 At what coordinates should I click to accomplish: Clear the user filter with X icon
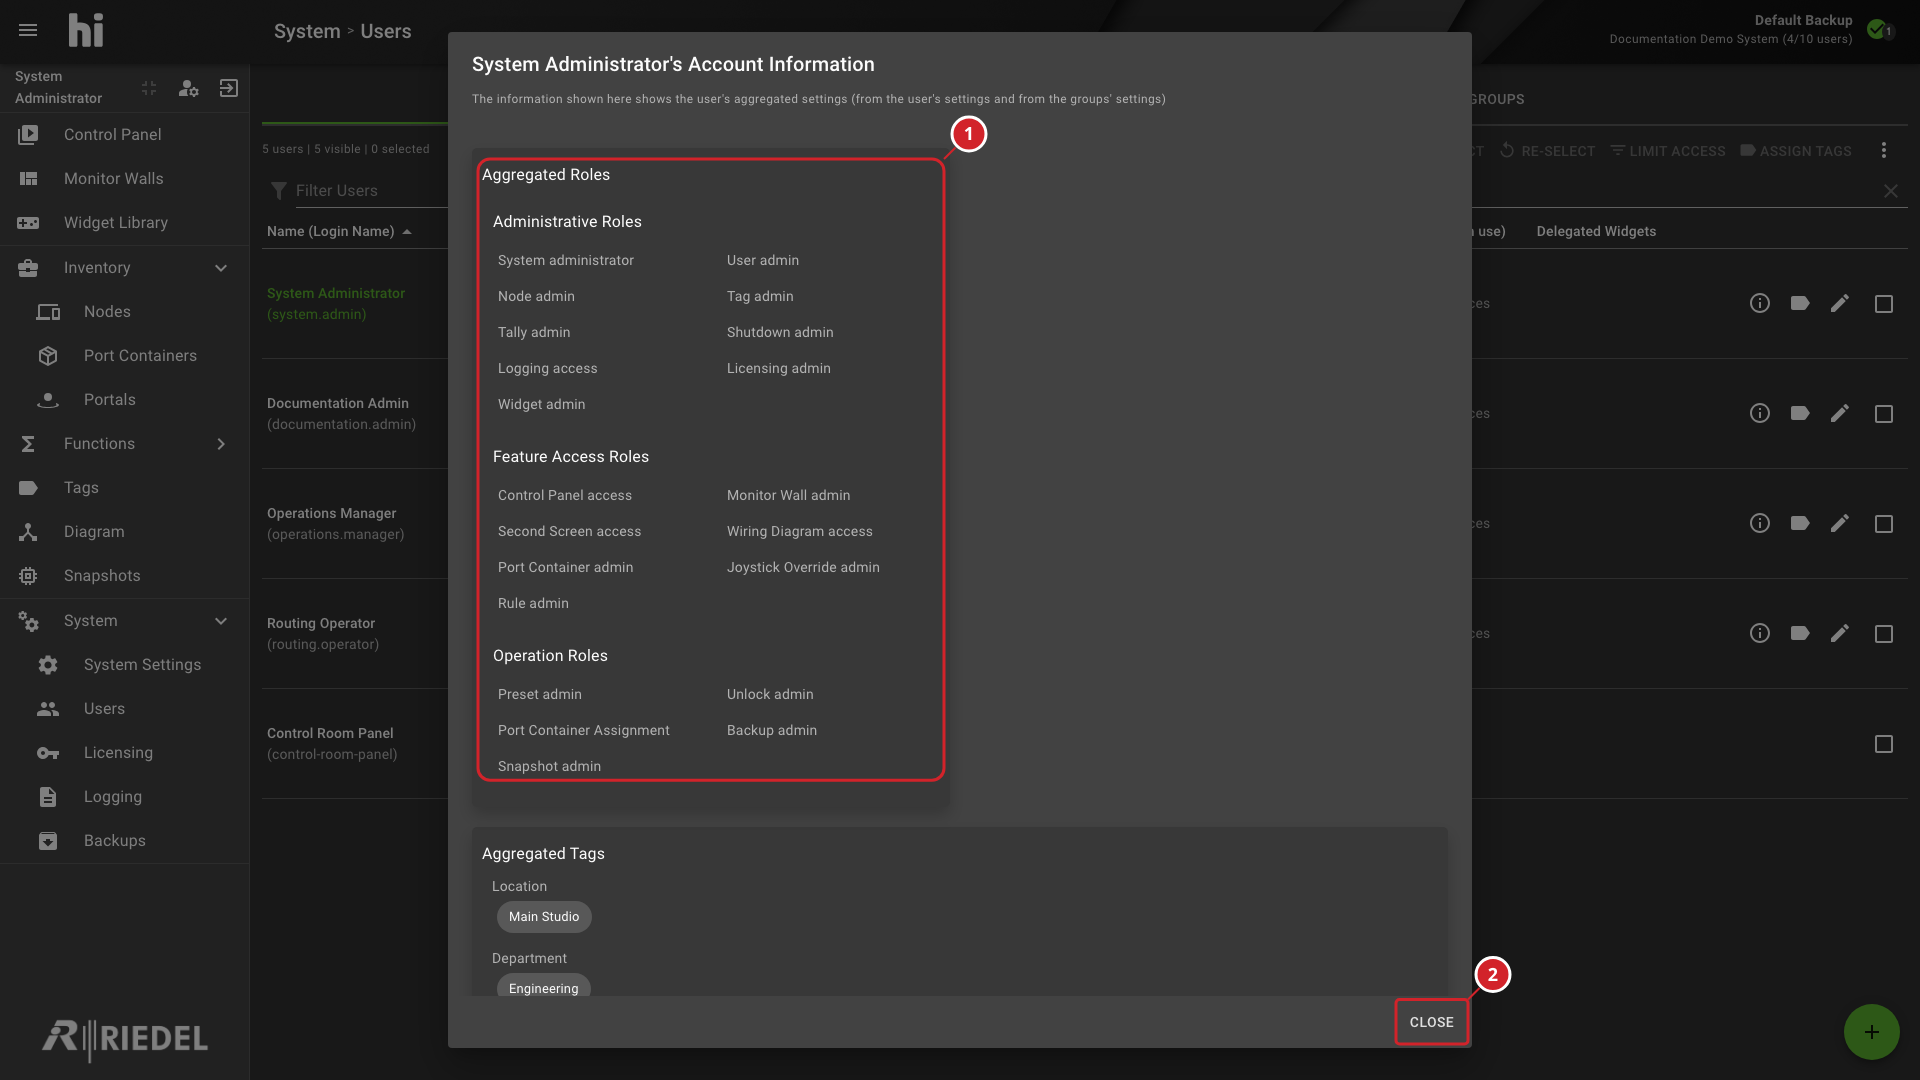[1891, 191]
